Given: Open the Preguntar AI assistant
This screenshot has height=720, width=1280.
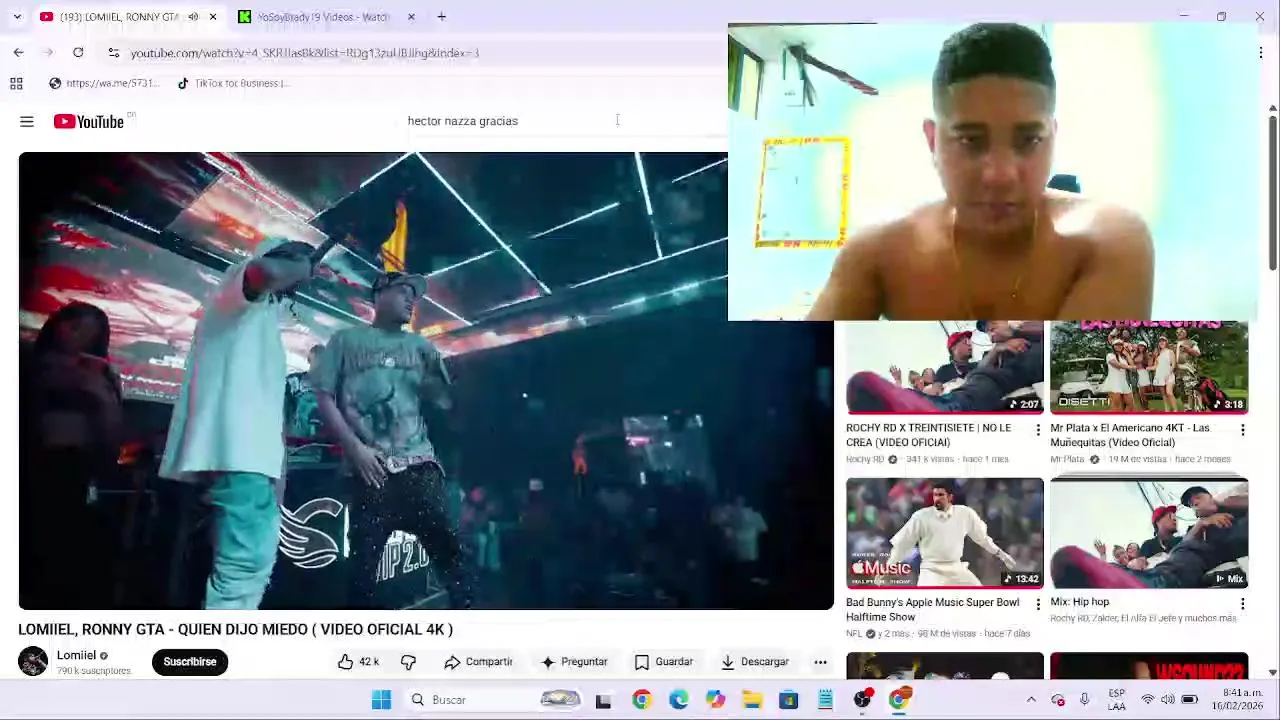Looking at the screenshot, I should click(x=574, y=662).
